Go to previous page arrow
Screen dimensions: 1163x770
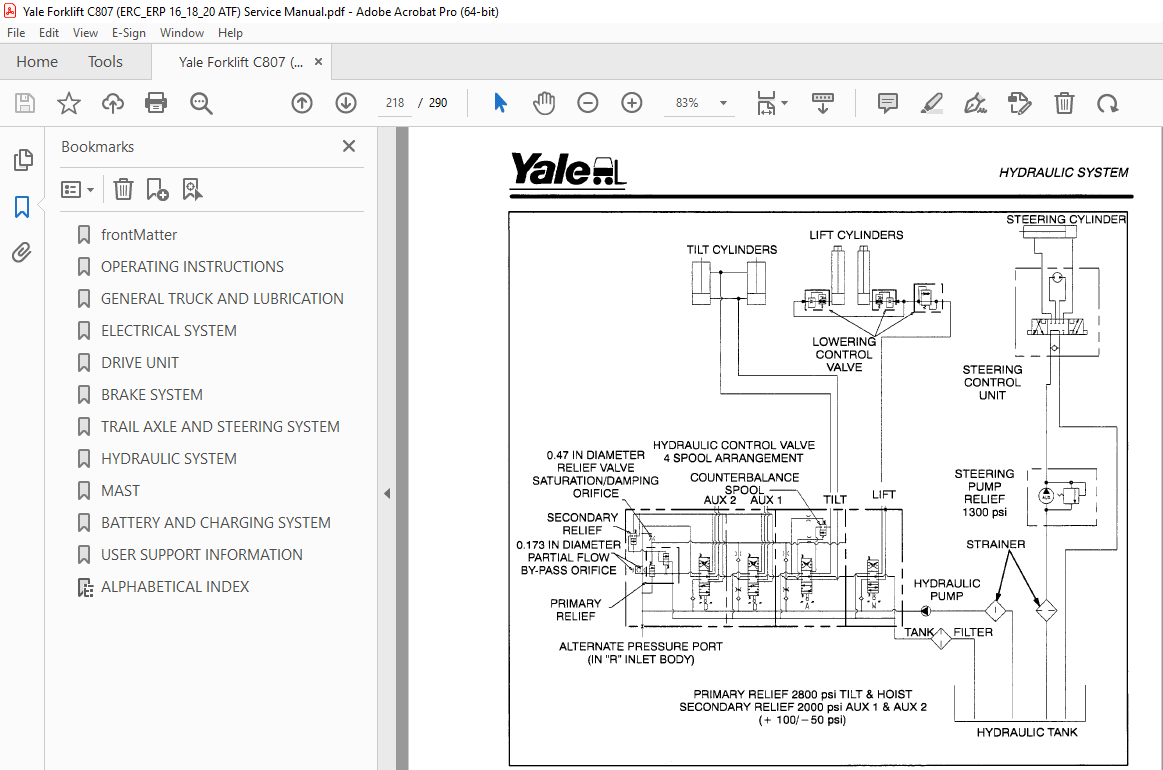[x=302, y=103]
